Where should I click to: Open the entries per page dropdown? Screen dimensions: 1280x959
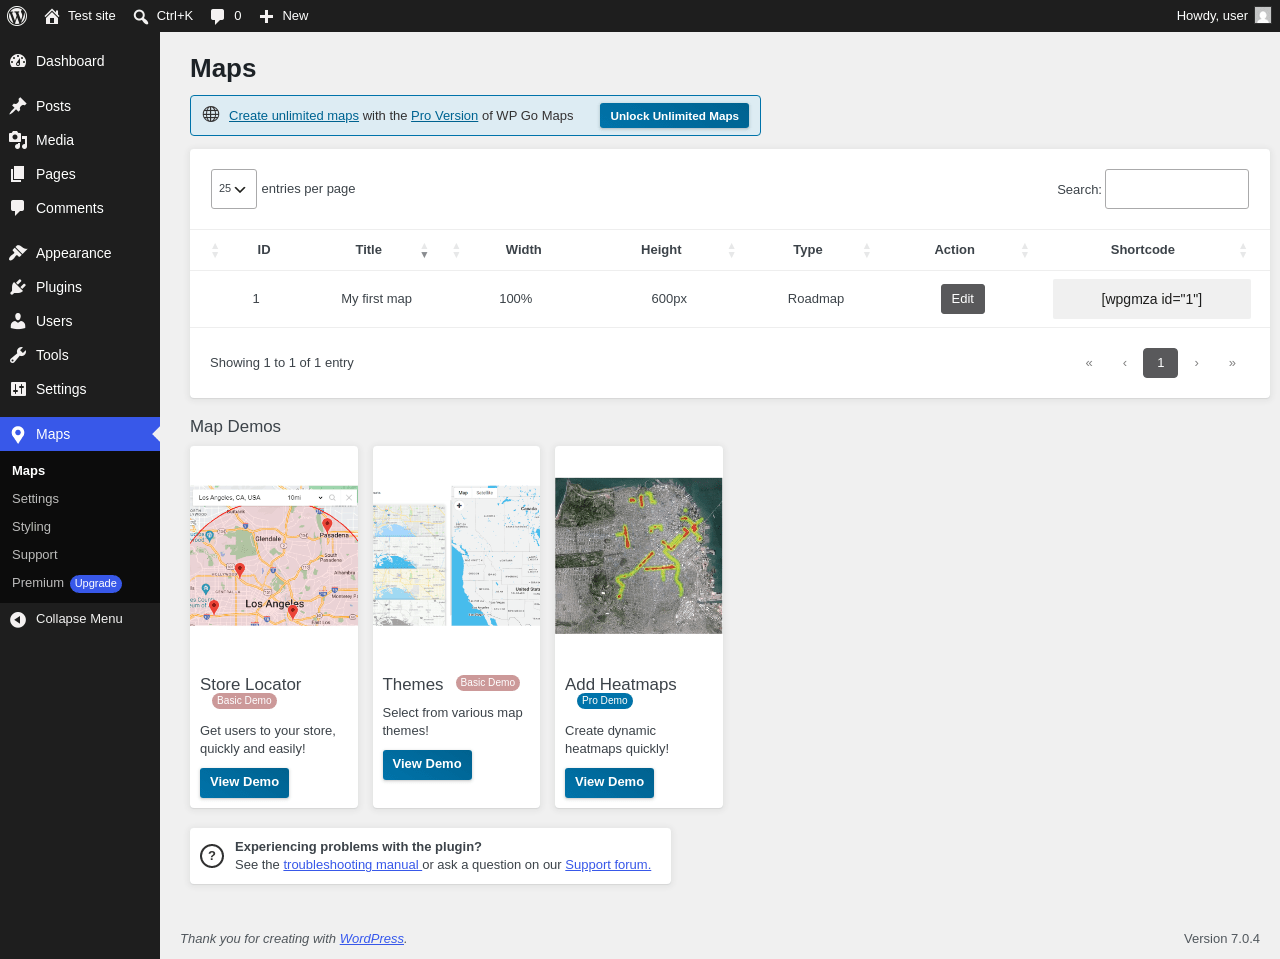[x=234, y=189]
